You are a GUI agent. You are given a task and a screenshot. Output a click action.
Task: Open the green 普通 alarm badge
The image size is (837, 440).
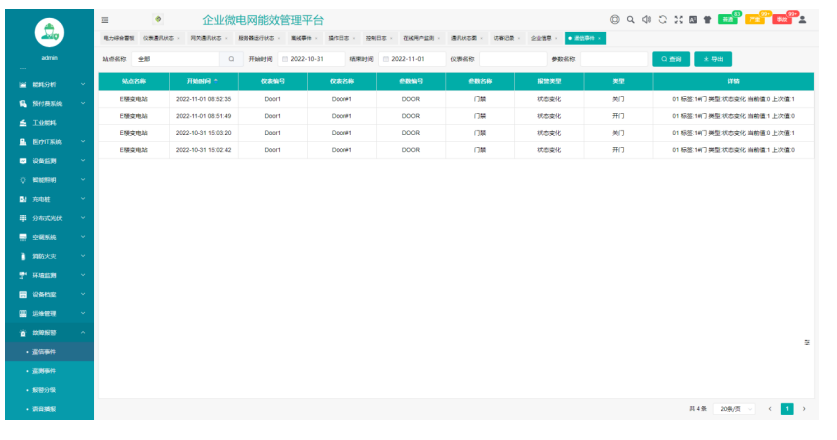tap(728, 19)
